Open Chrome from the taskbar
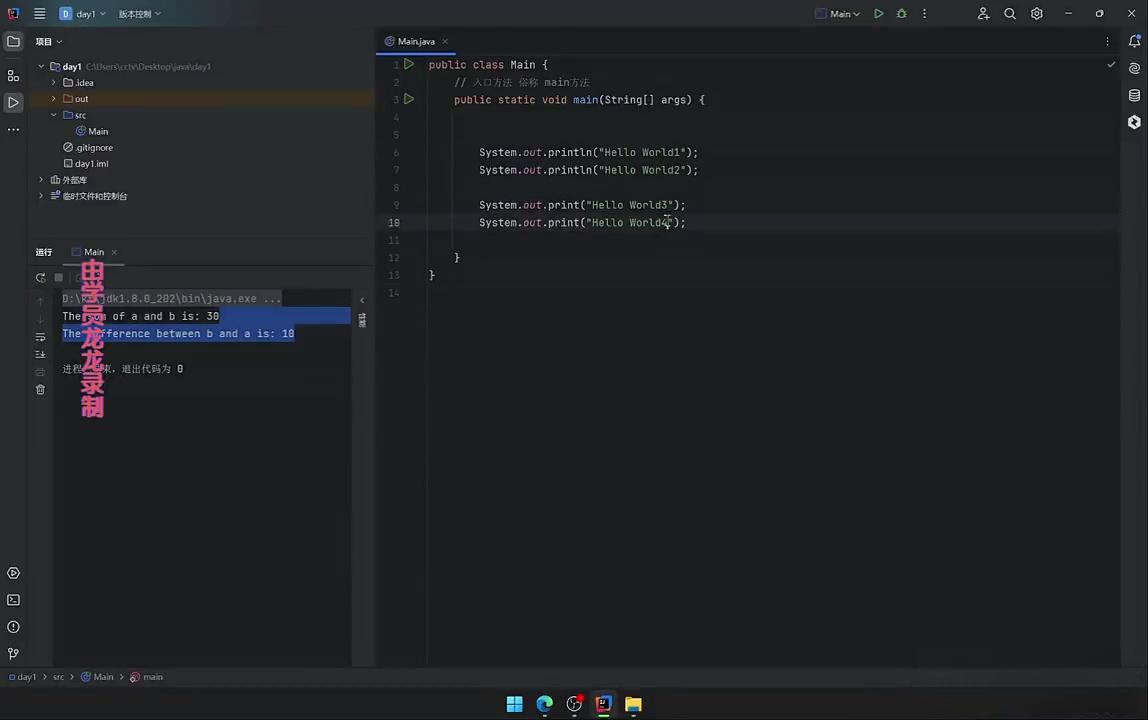Viewport: 1148px width, 720px height. pyautogui.click(x=544, y=704)
